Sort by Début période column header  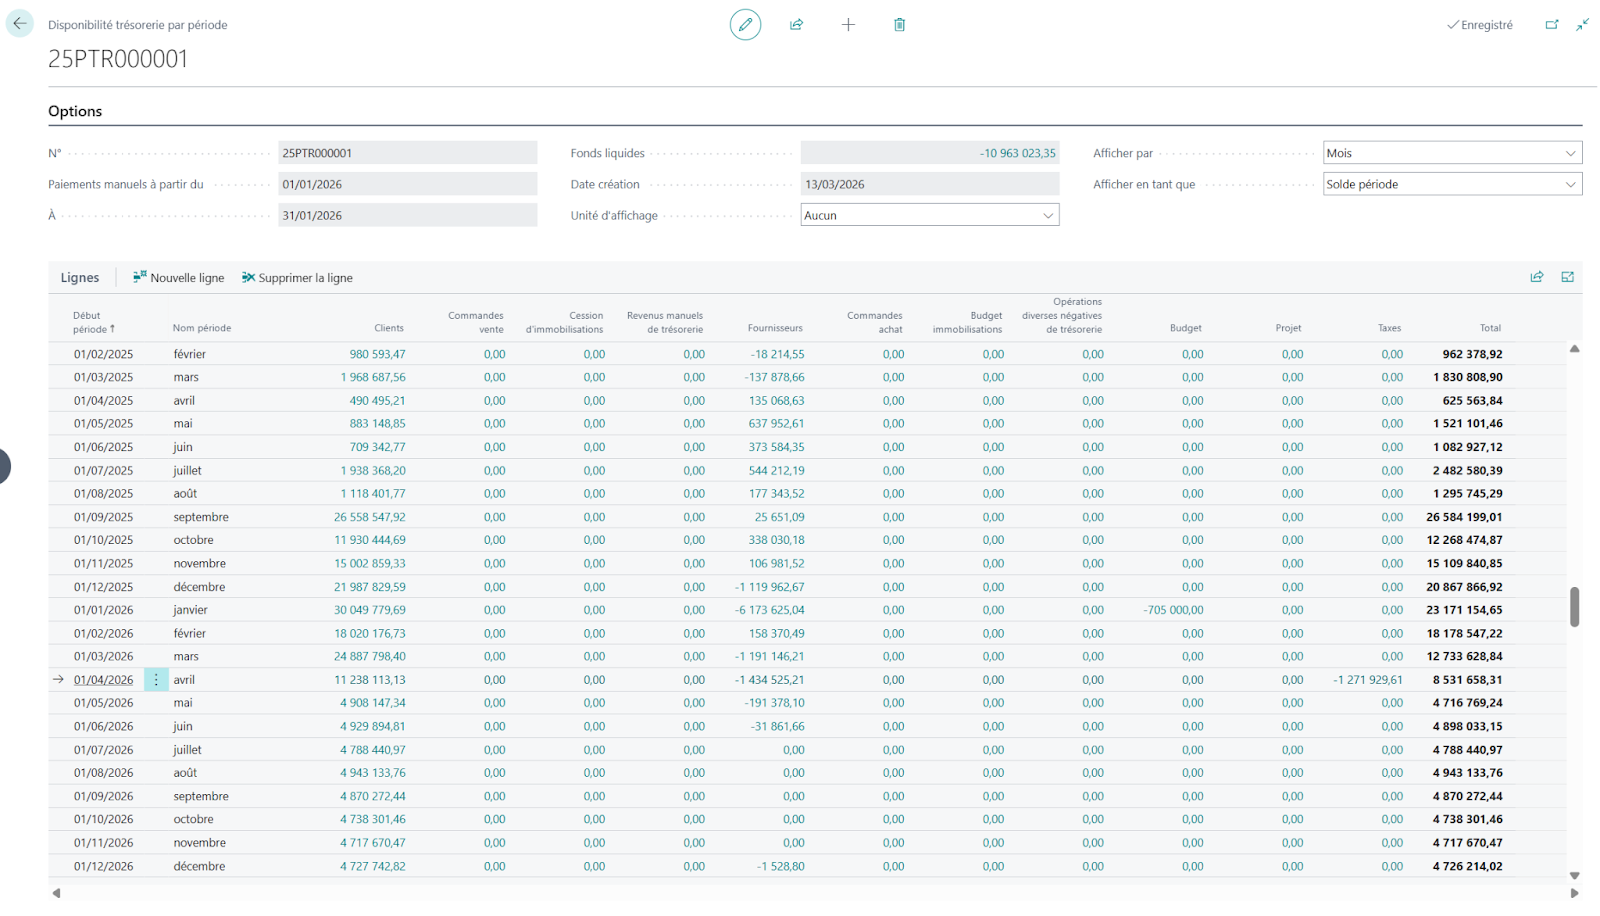92,322
